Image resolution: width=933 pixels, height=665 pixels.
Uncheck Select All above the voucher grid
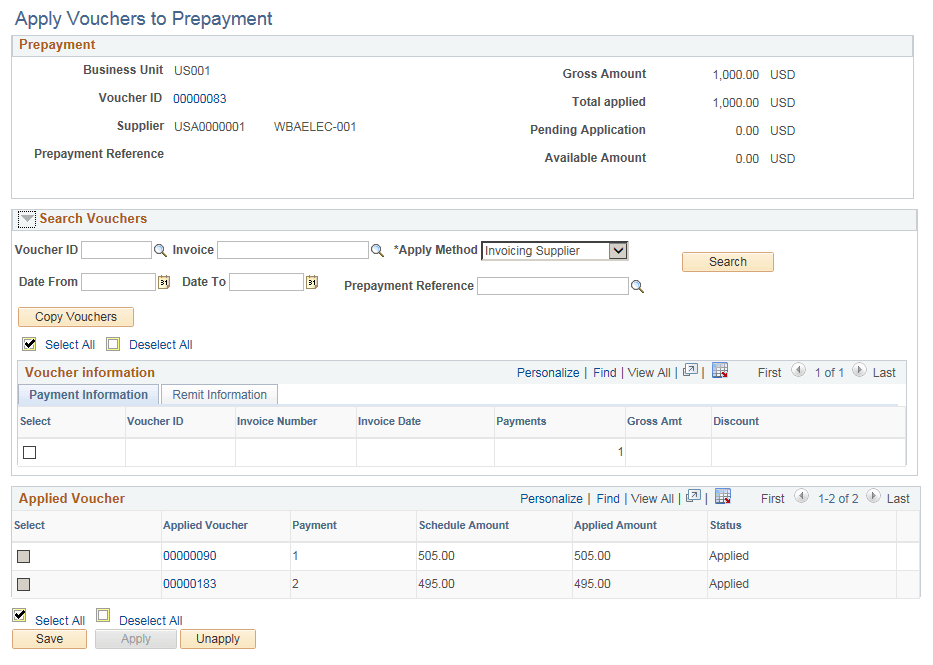pyautogui.click(x=29, y=344)
